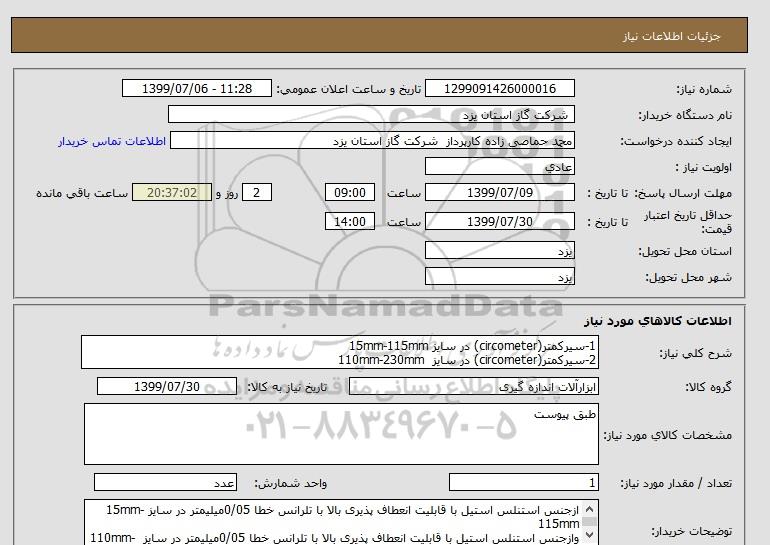Click the general need description box with circometer
Image resolution: width=770 pixels, height=545 pixels.
pyautogui.click(x=340, y=353)
